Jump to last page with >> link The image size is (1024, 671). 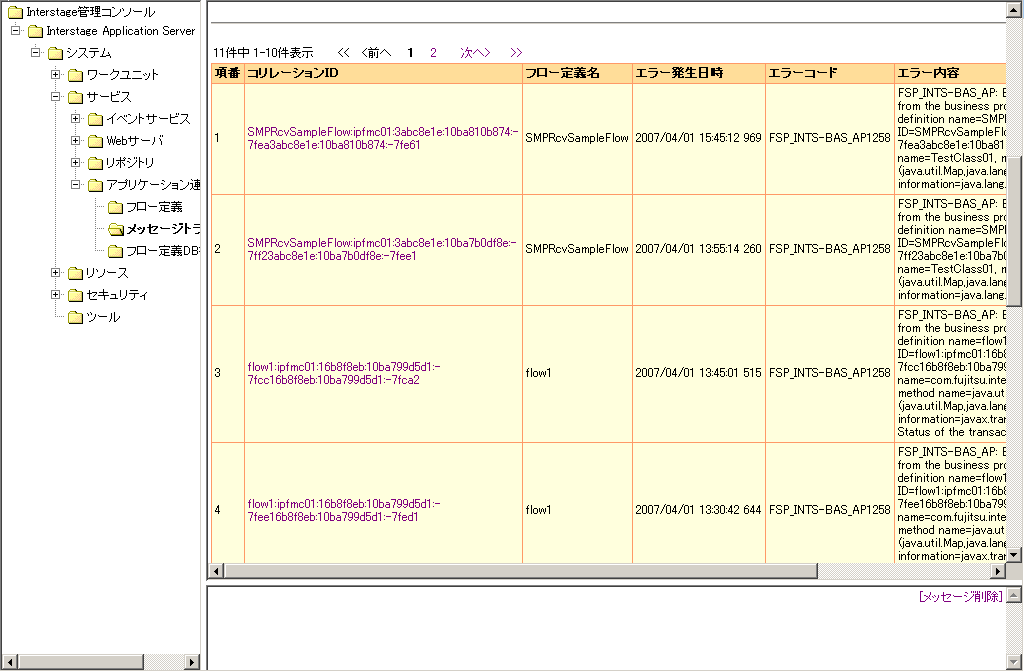[x=516, y=52]
